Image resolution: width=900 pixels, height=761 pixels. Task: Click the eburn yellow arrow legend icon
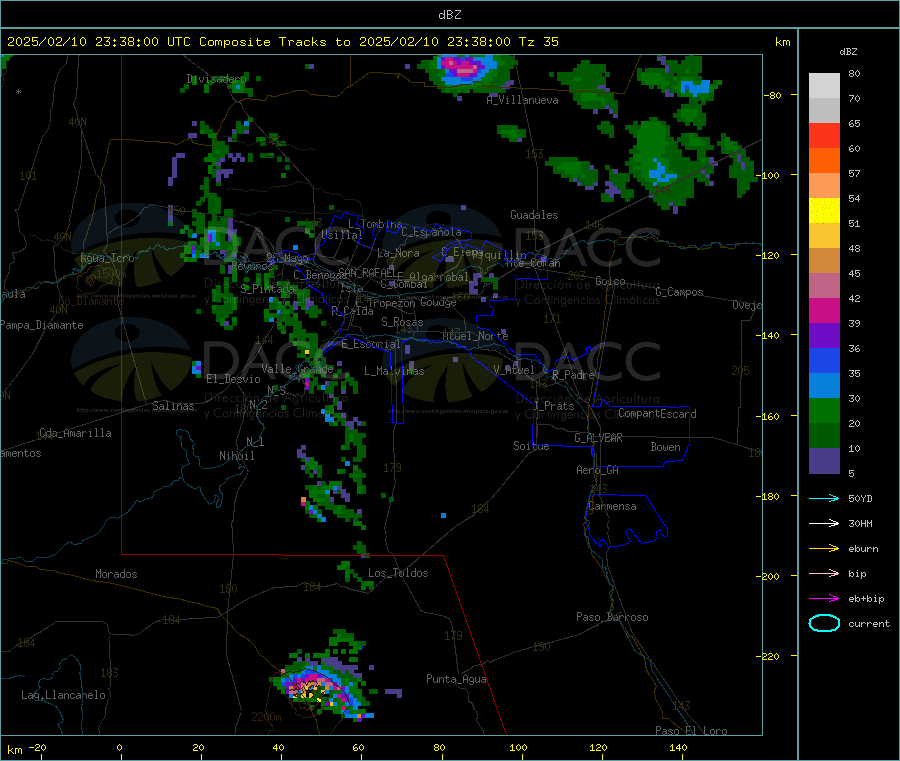[824, 549]
